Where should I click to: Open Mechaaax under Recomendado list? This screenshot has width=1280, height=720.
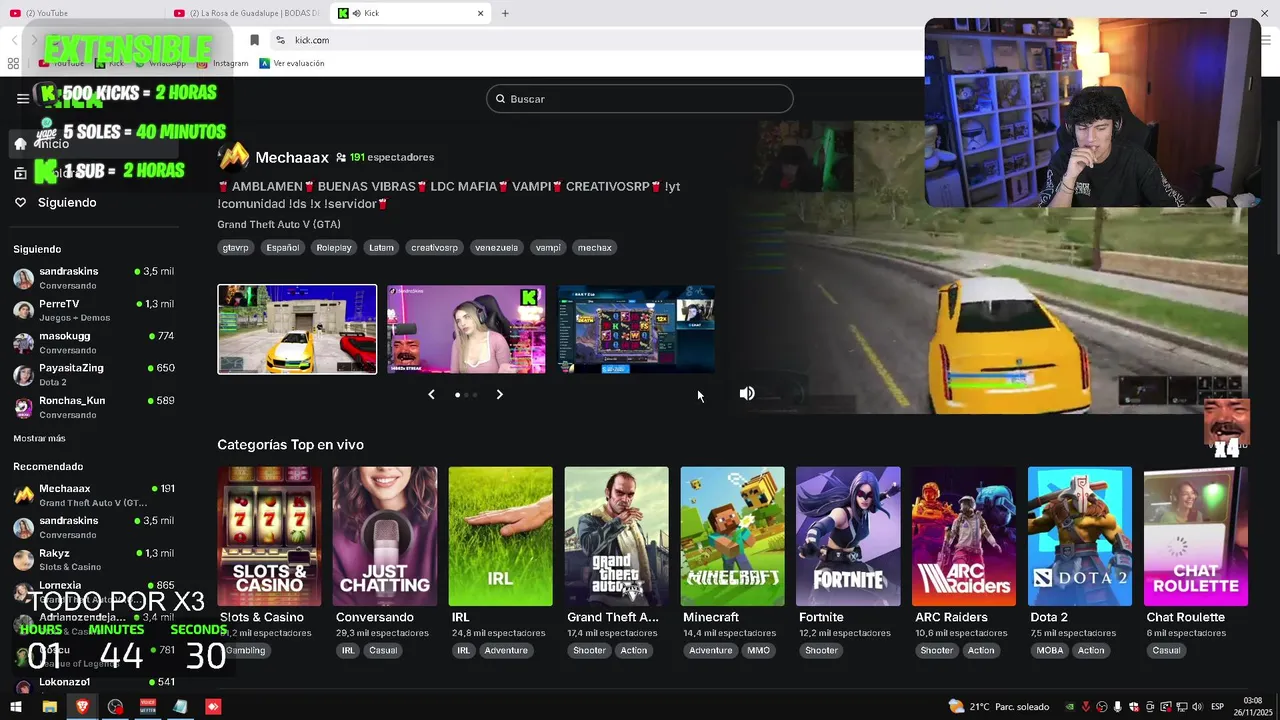93,495
